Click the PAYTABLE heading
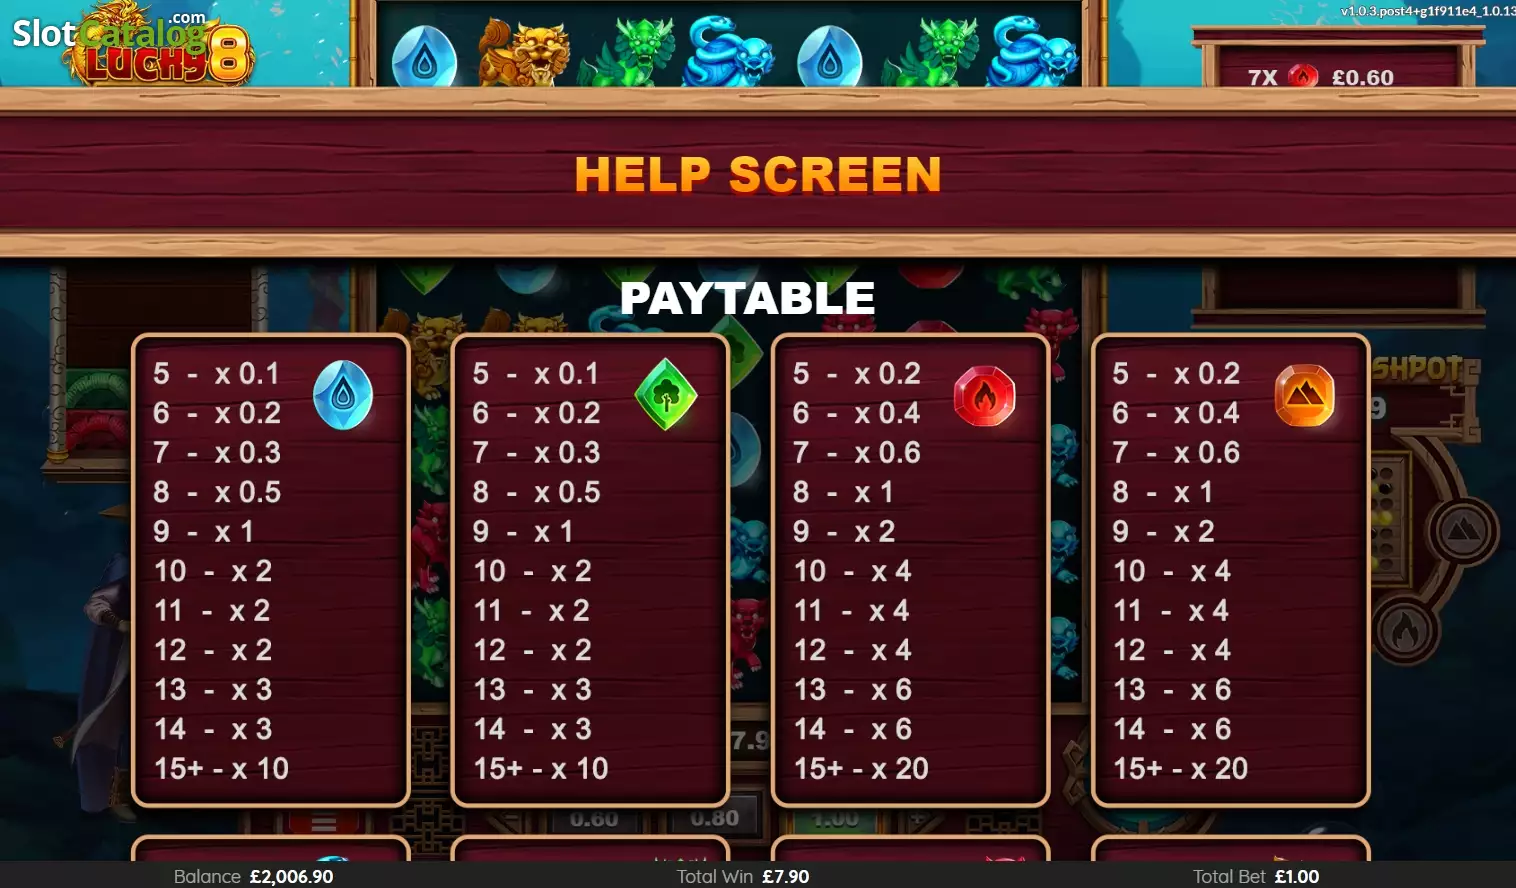Viewport: 1516px width, 888px height. 747,298
